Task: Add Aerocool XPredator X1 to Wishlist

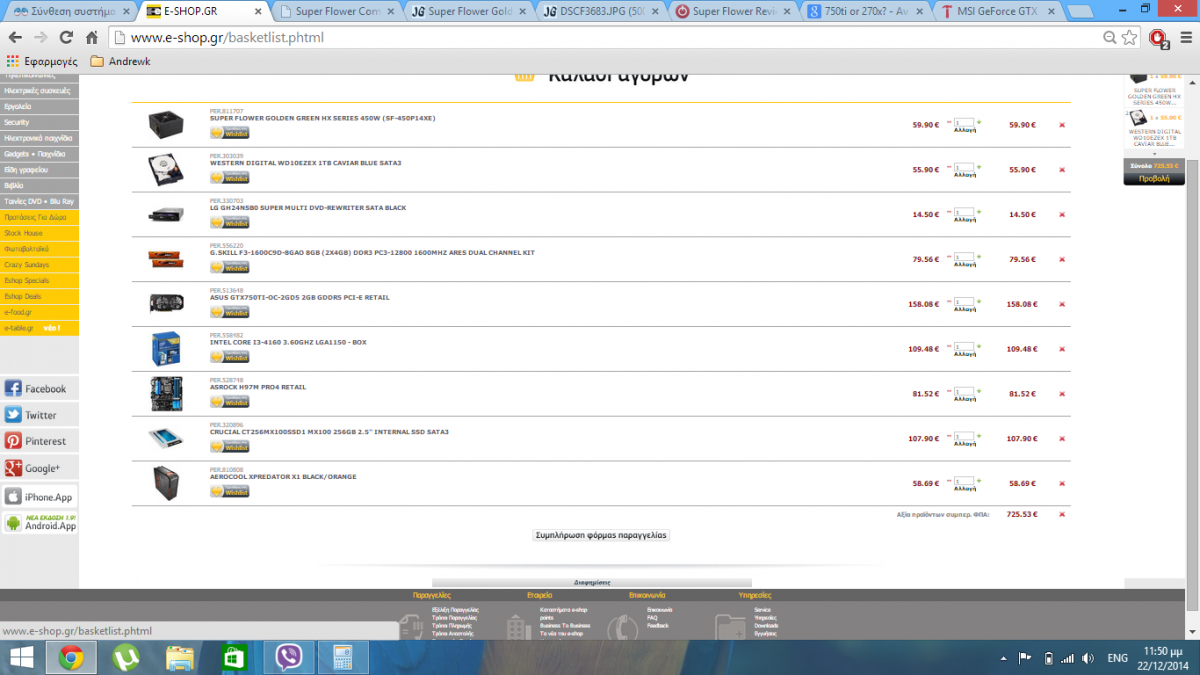Action: 229,491
